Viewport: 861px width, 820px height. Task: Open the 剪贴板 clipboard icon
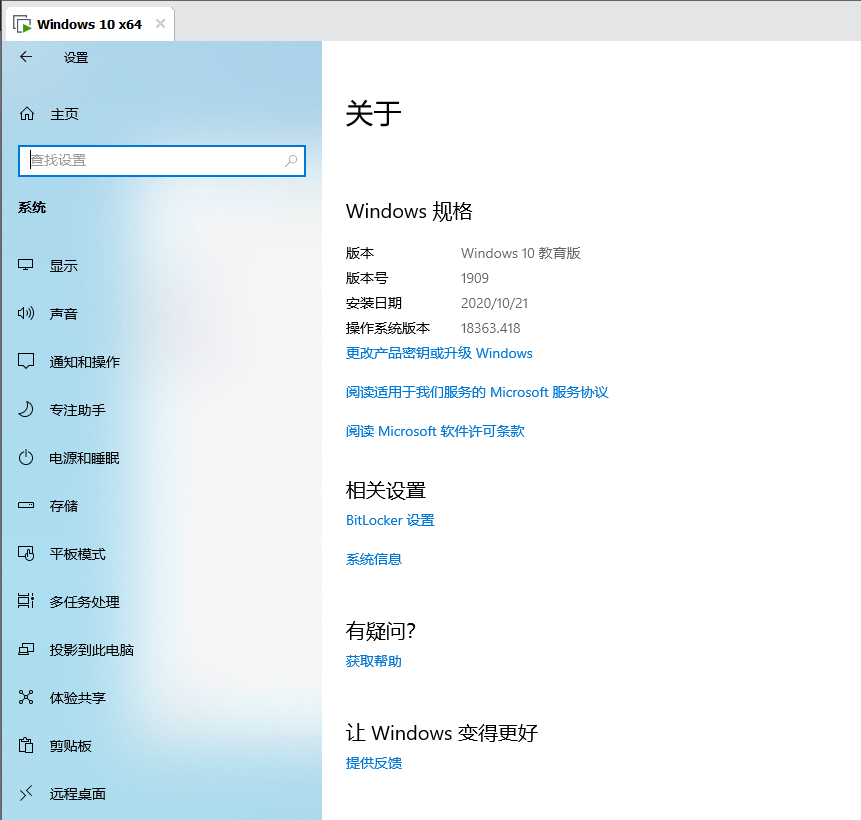click(27, 745)
